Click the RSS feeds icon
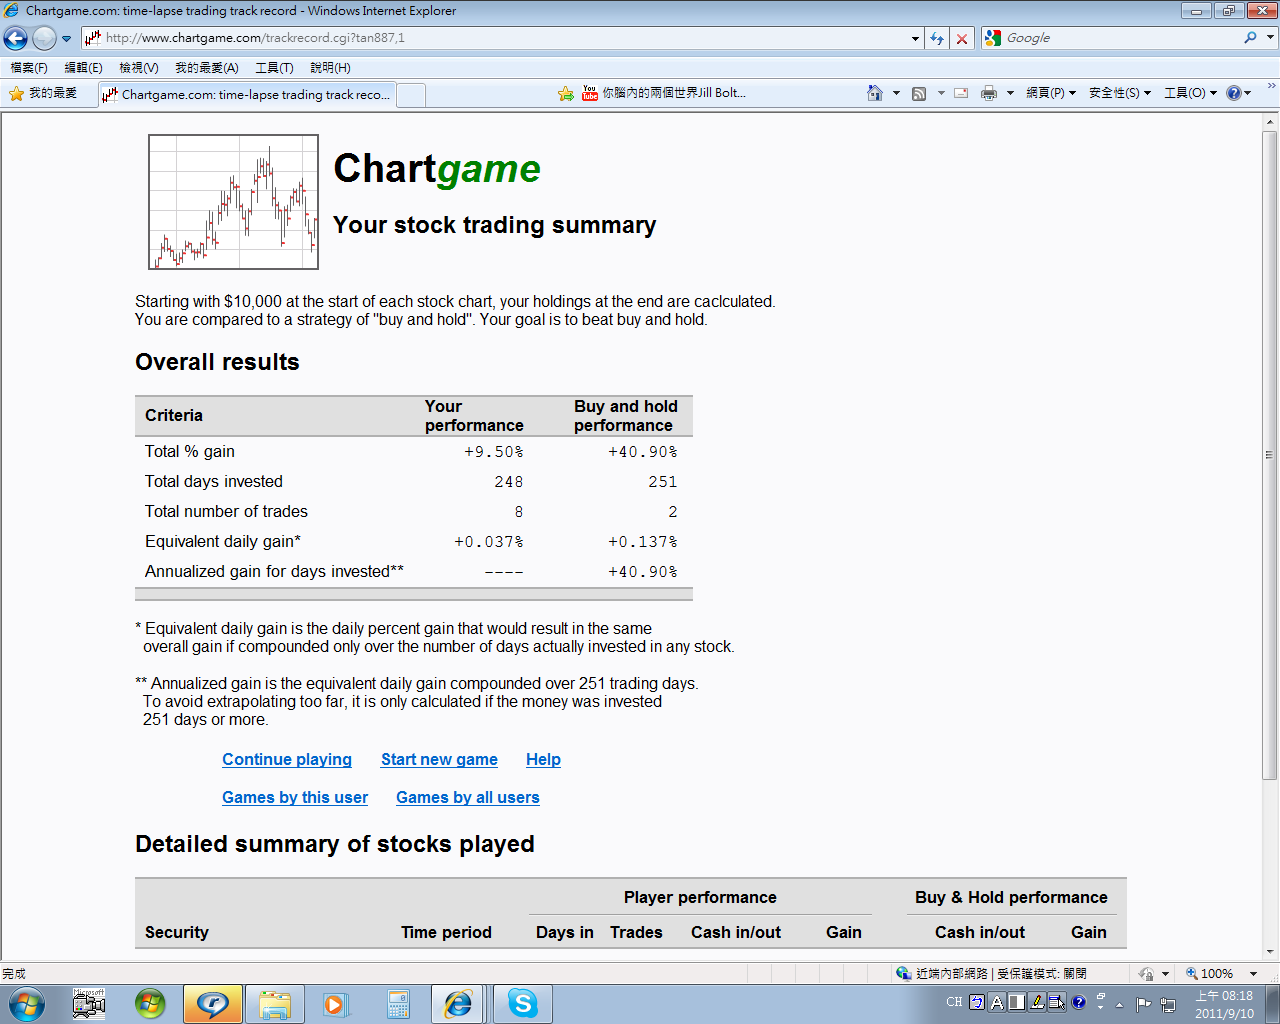This screenshot has width=1280, height=1024. click(919, 93)
